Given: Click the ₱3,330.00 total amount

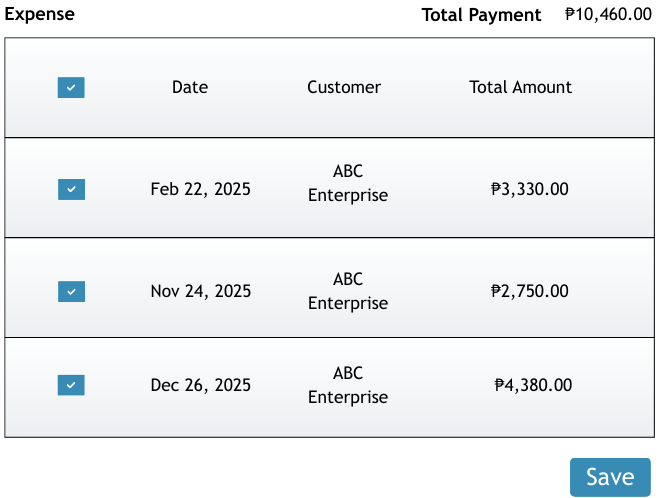Looking at the screenshot, I should (x=530, y=189).
